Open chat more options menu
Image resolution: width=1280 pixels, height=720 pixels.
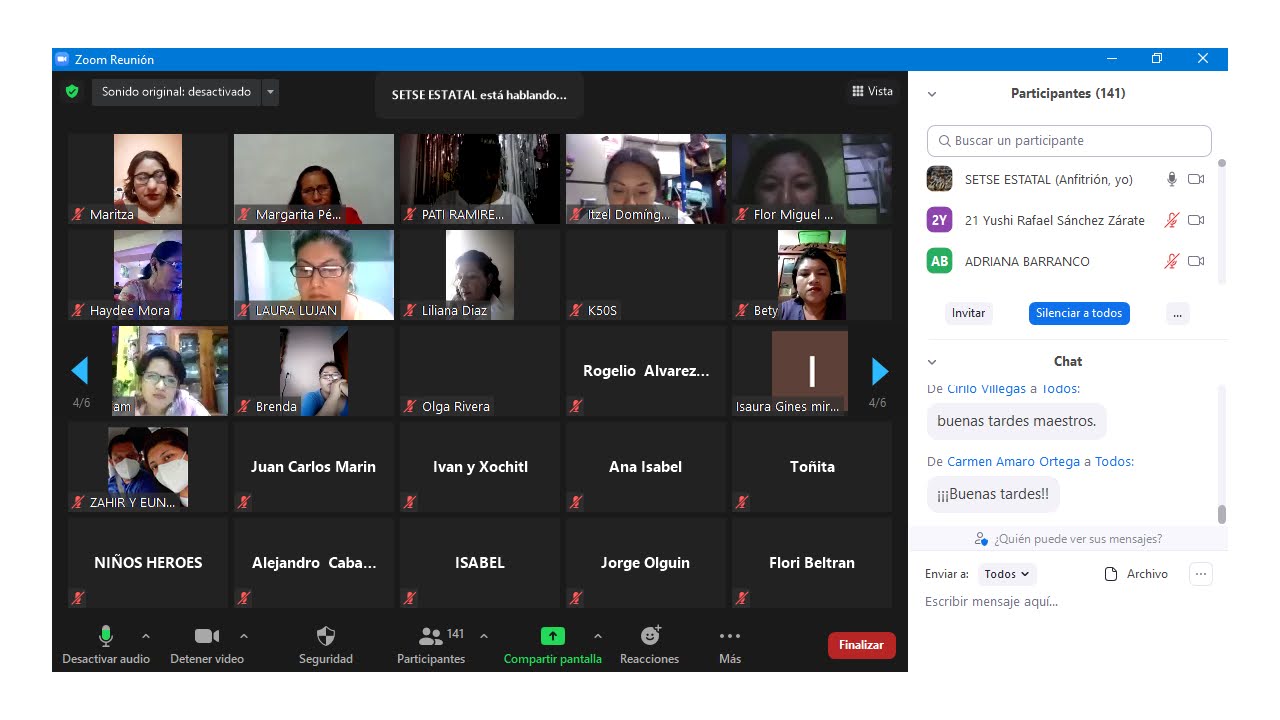point(1201,574)
